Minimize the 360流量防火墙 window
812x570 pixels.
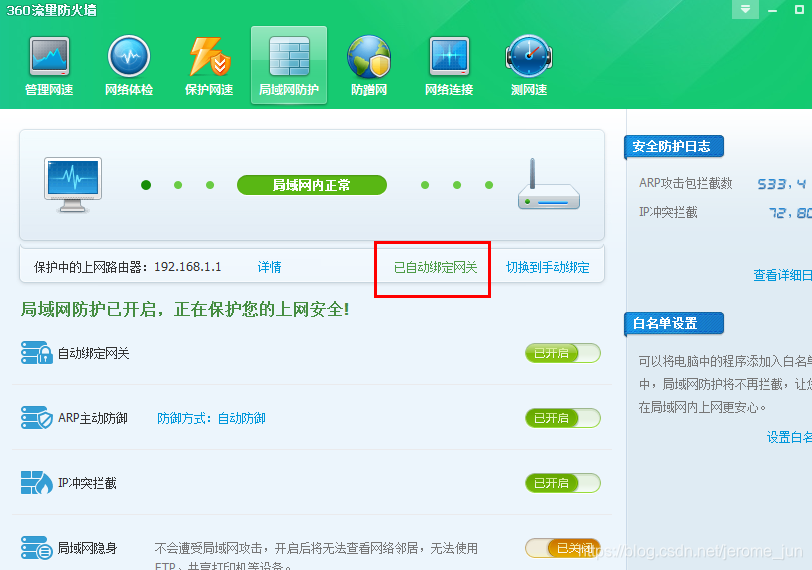click(772, 10)
